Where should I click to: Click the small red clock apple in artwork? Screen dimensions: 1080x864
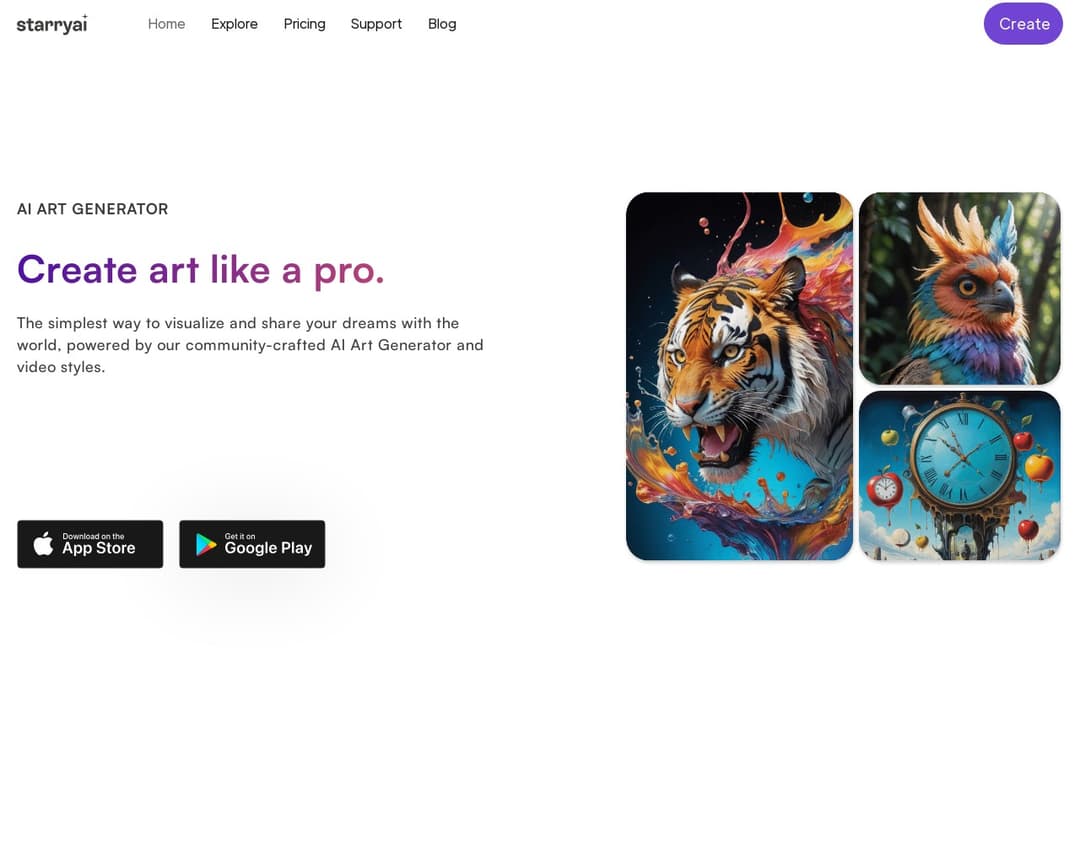884,489
